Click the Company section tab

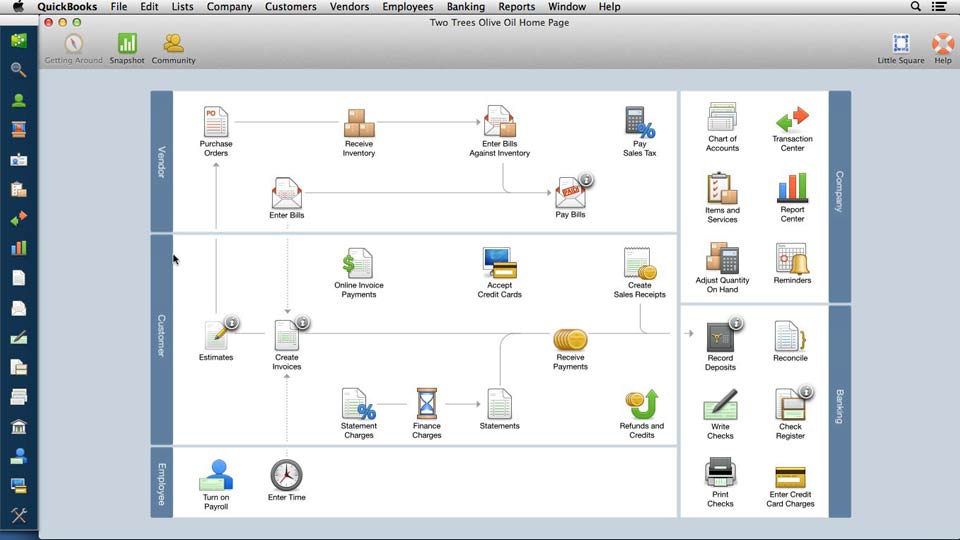840,196
